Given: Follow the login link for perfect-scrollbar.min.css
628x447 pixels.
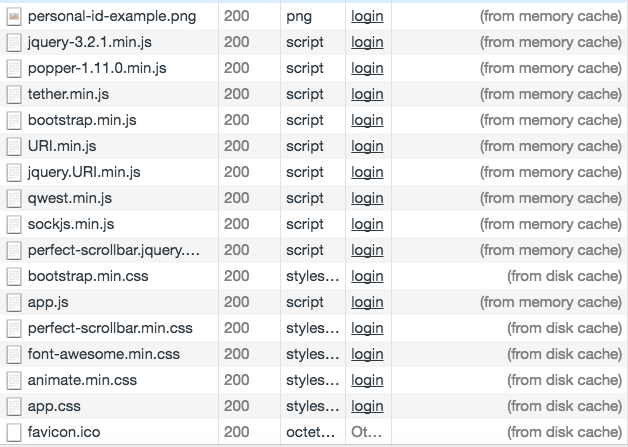Looking at the screenshot, I should pyautogui.click(x=367, y=329).
